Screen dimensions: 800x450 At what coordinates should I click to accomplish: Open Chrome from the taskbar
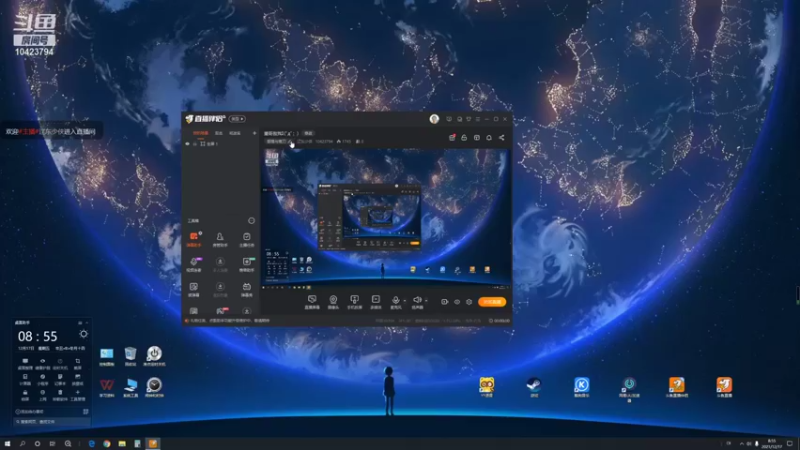coord(107,444)
